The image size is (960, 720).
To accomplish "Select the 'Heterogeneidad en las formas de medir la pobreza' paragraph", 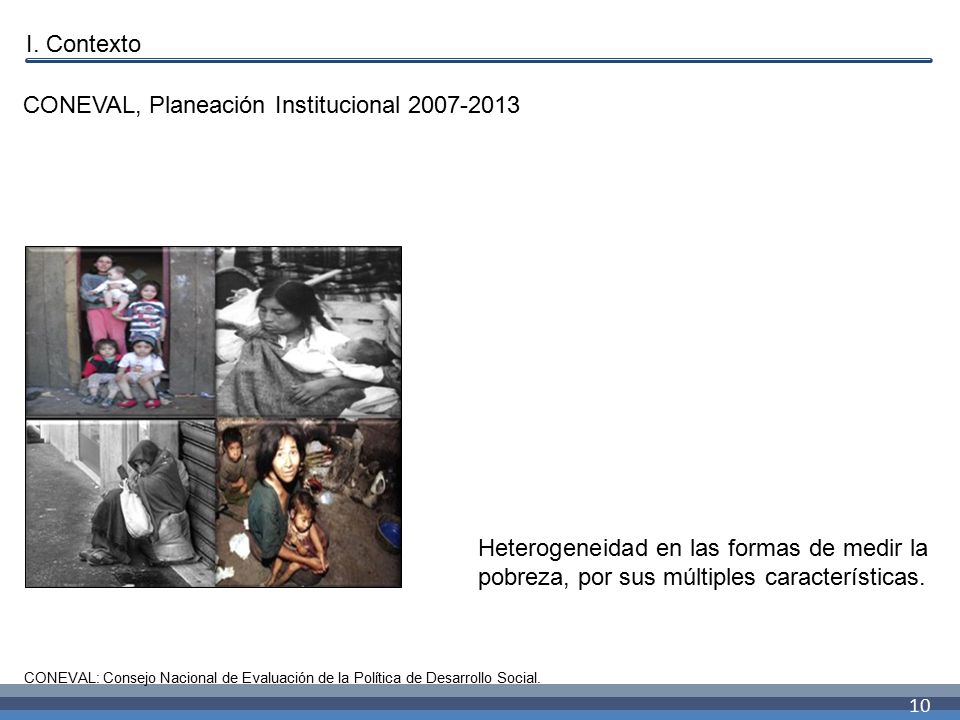I will [x=702, y=562].
